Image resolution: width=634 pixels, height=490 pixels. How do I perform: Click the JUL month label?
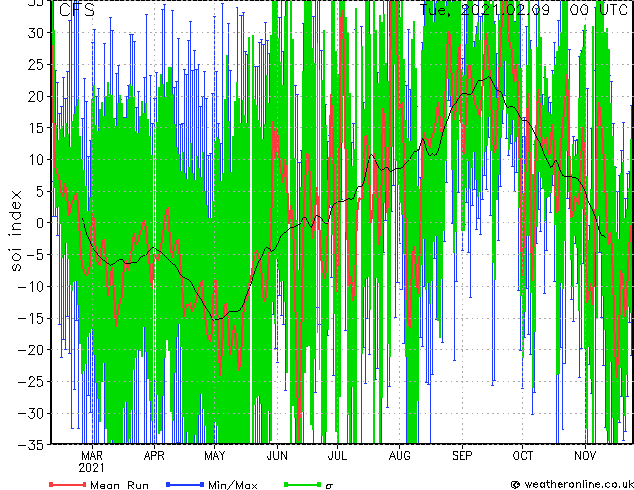tap(337, 456)
